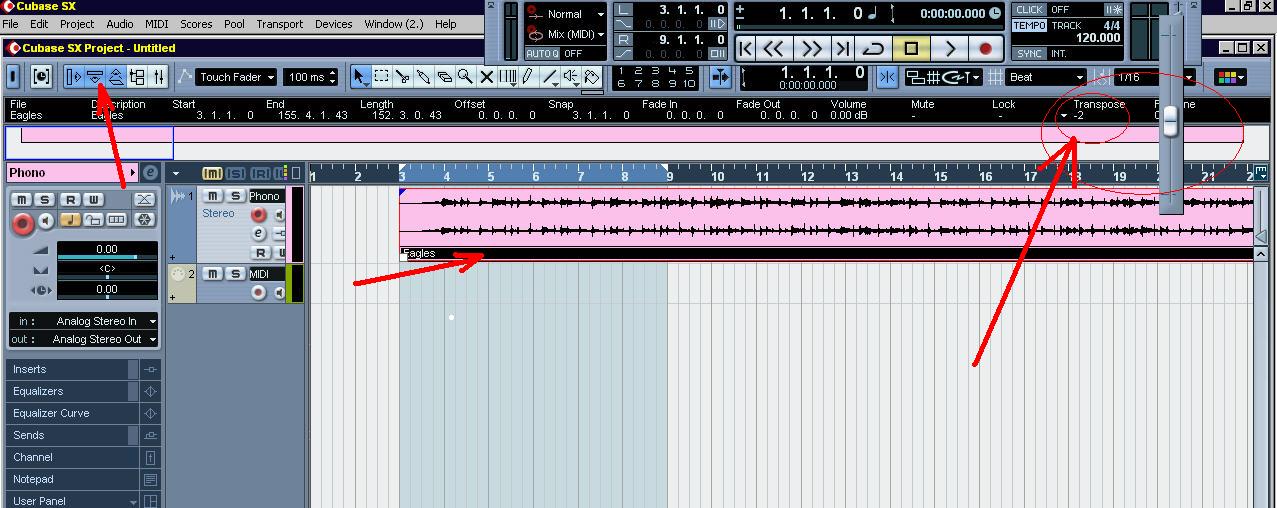Open the Normal record mode dropdown

(x=565, y=14)
